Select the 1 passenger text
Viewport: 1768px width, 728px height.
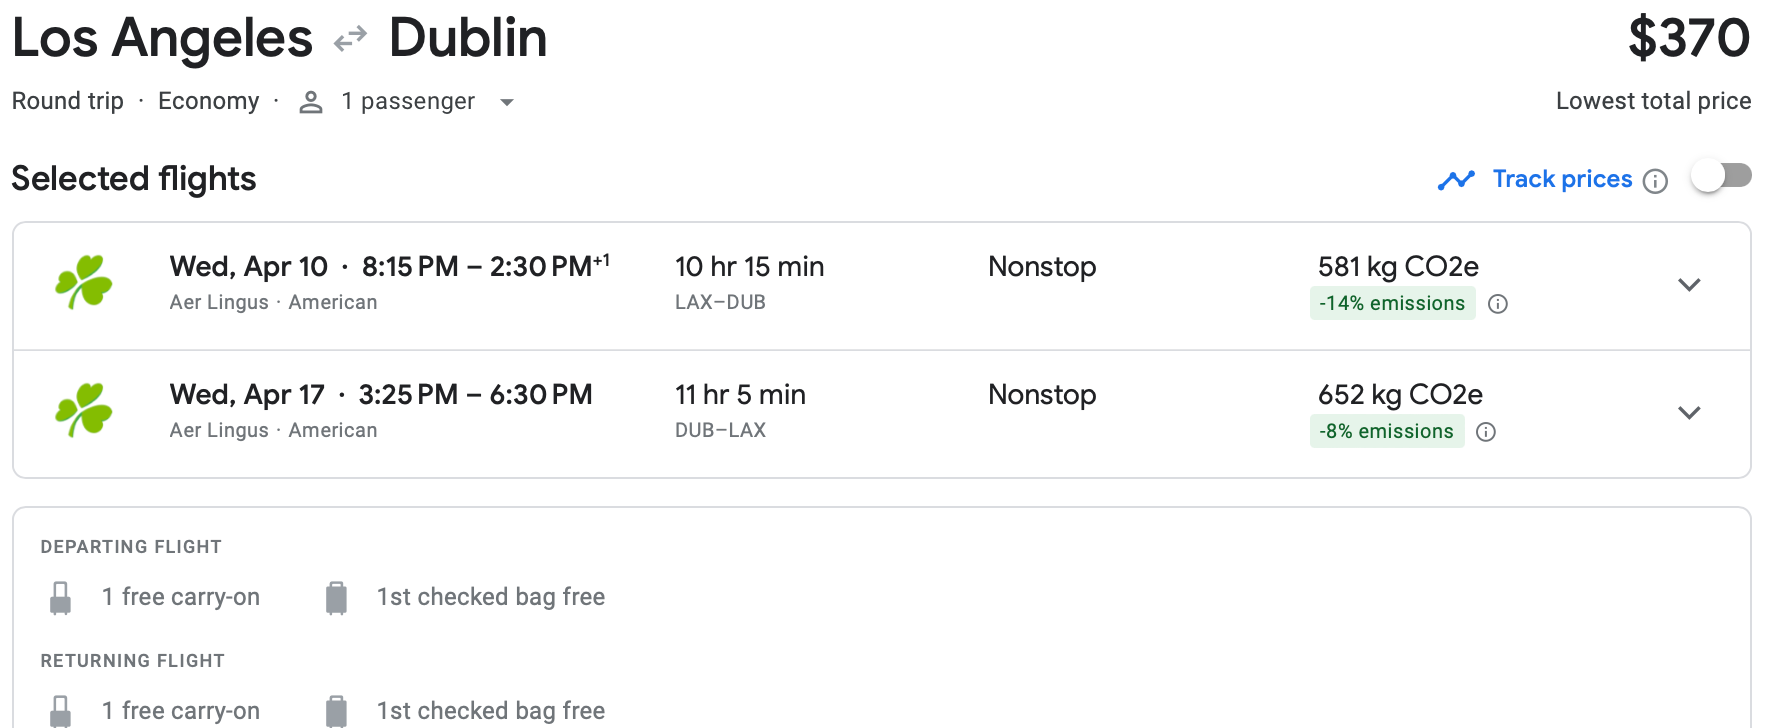pyautogui.click(x=408, y=101)
